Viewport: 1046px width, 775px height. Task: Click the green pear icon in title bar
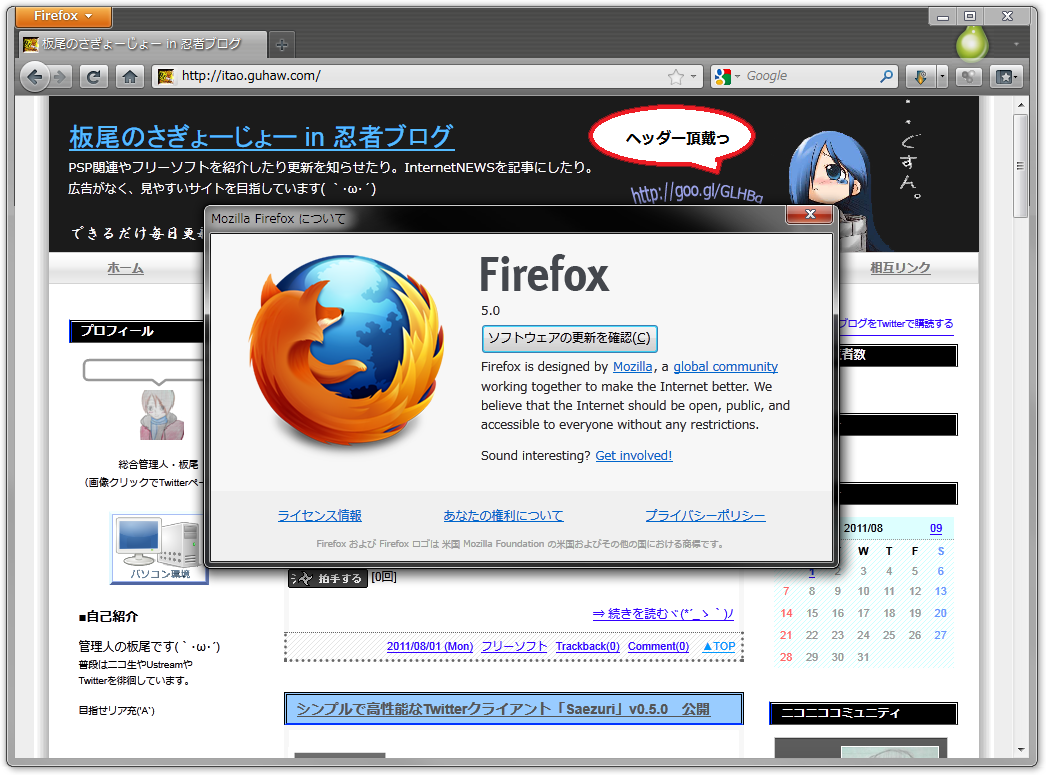(x=973, y=43)
